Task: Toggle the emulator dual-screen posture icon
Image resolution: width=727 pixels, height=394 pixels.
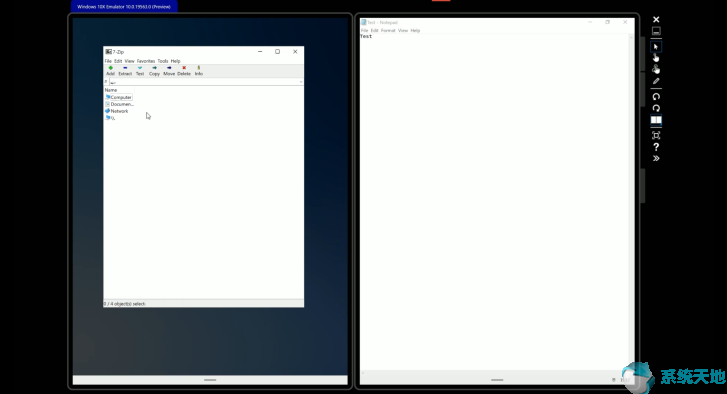Action: pyautogui.click(x=656, y=120)
